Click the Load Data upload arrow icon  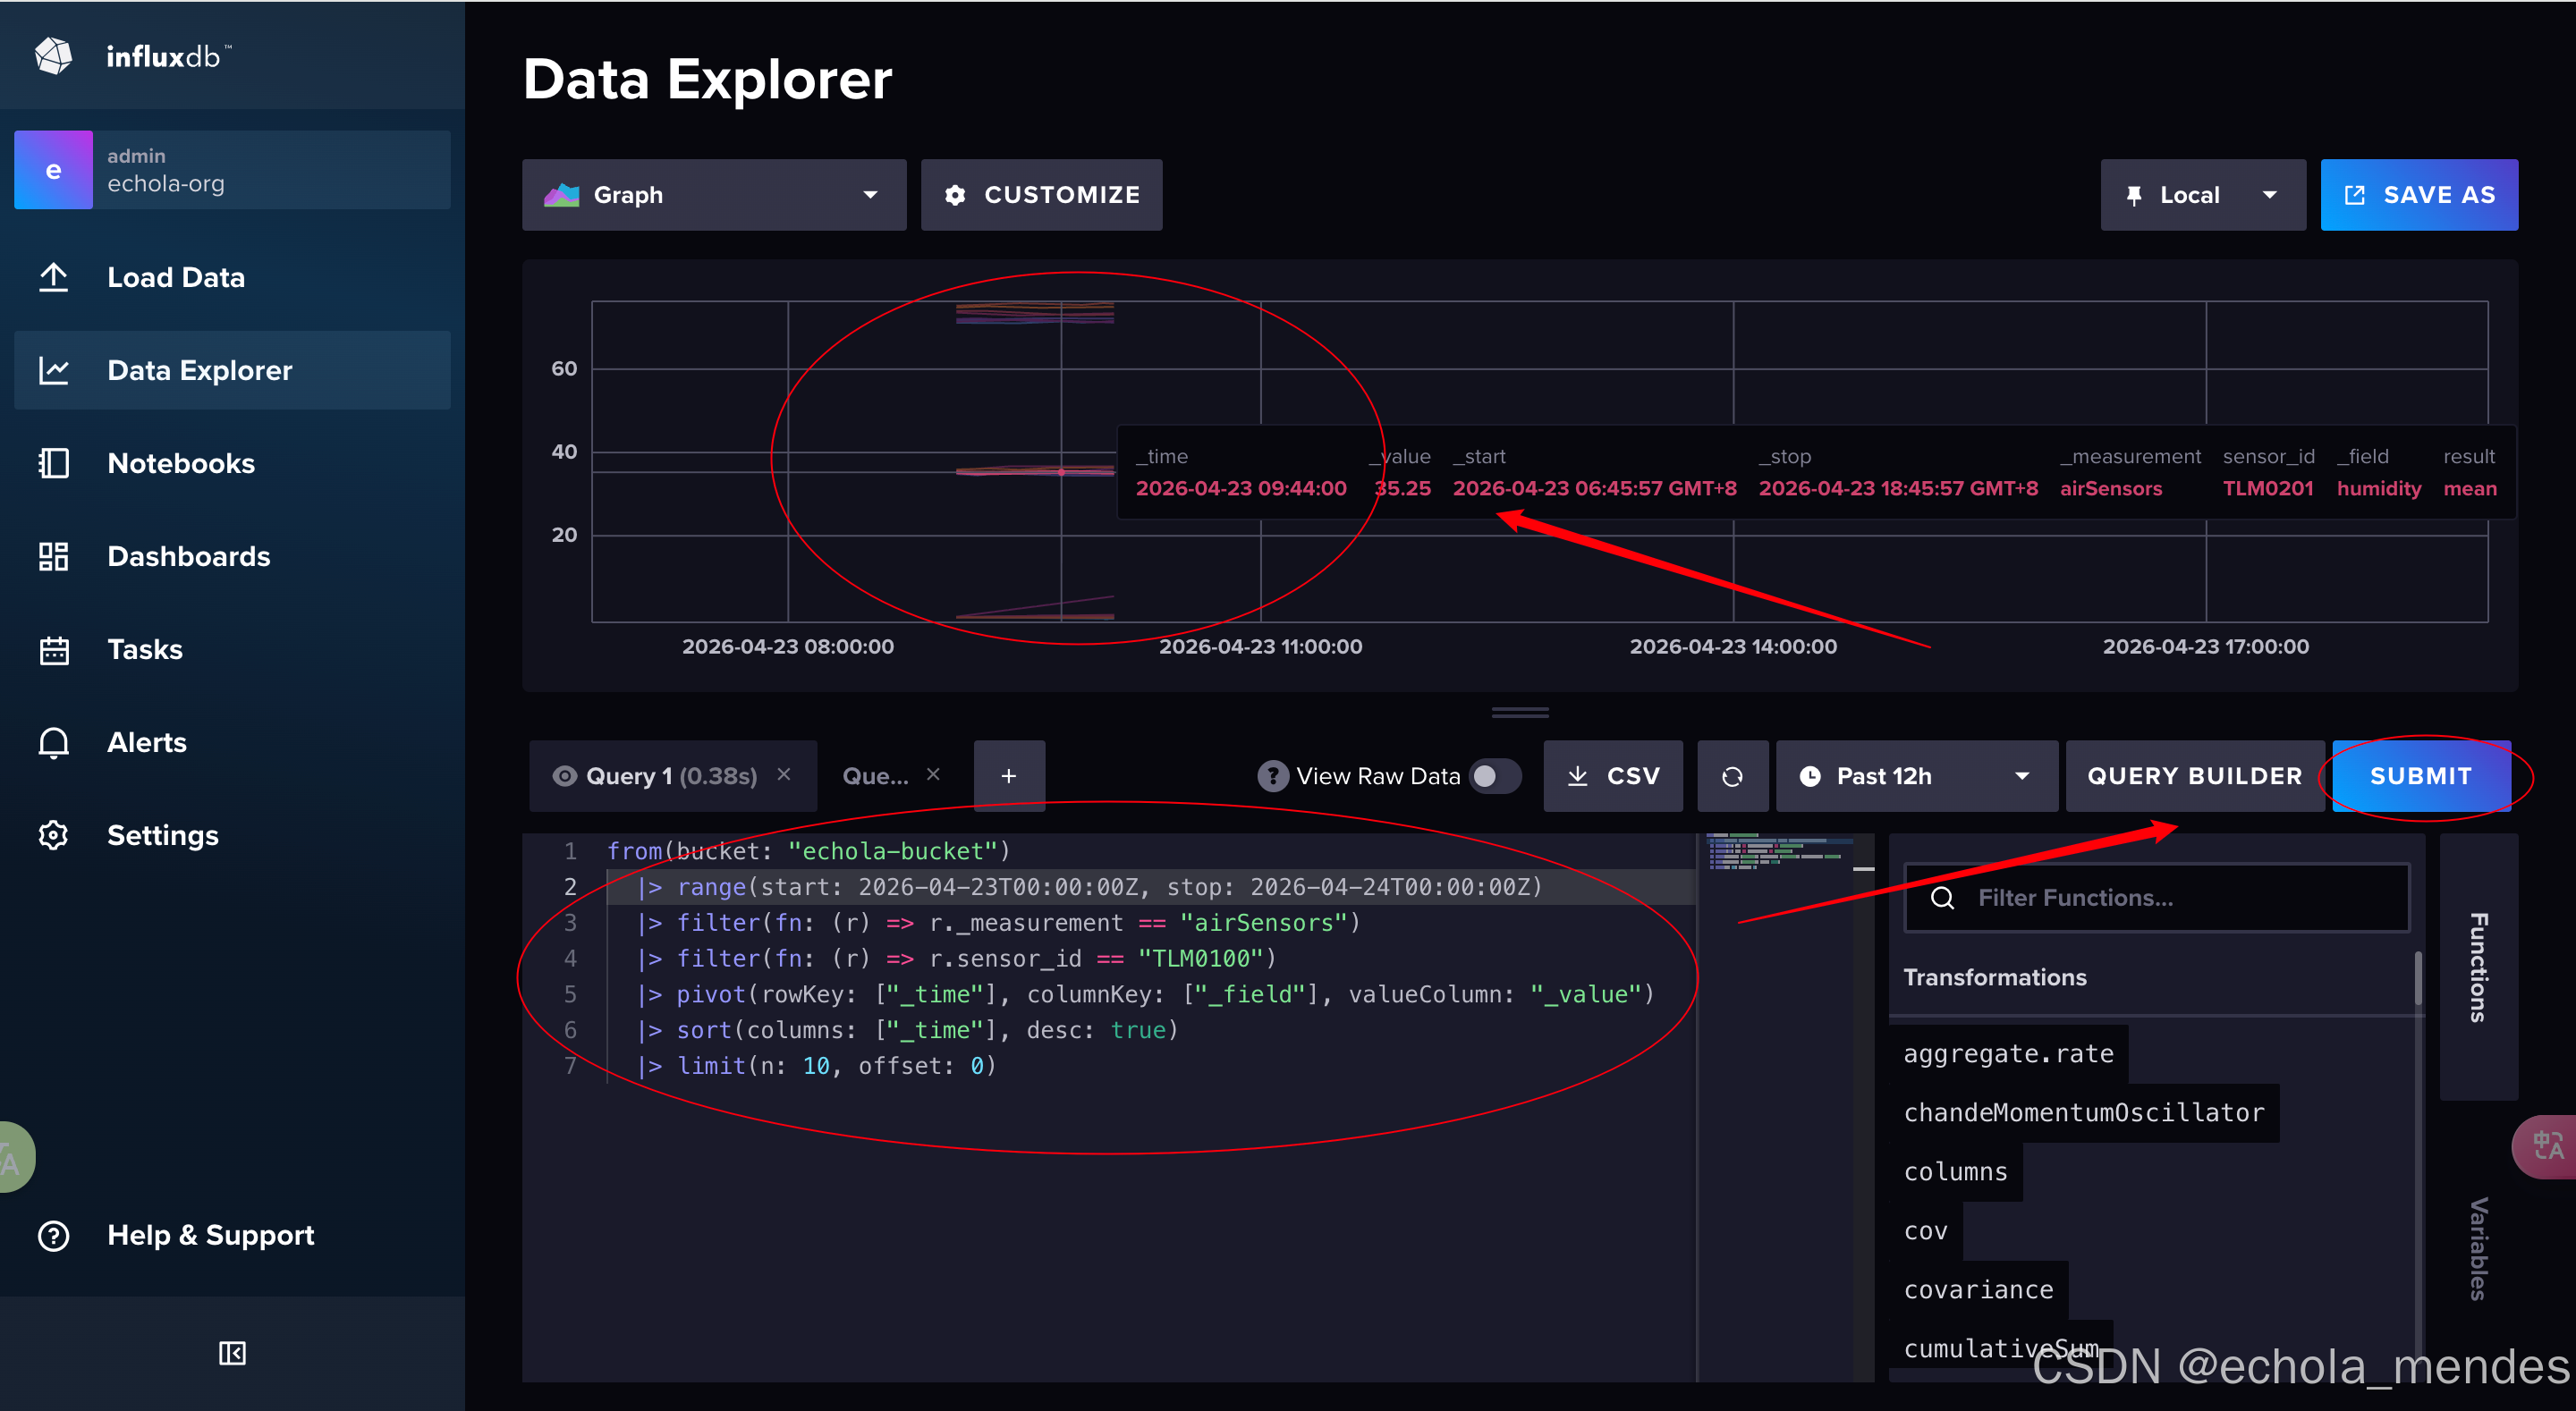53,277
